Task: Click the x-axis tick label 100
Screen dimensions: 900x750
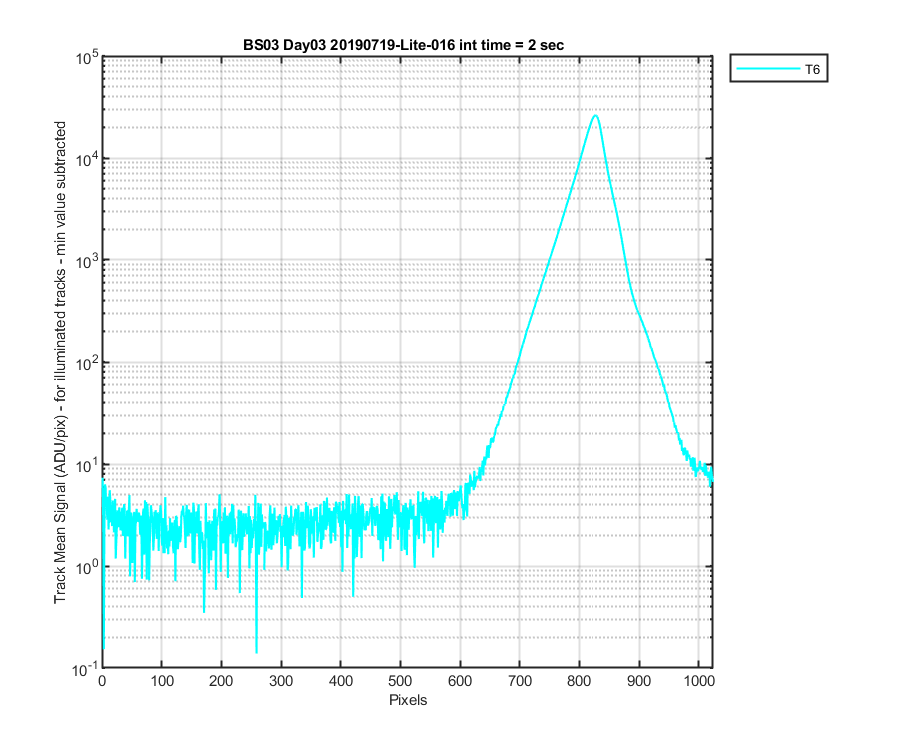Action: click(162, 681)
